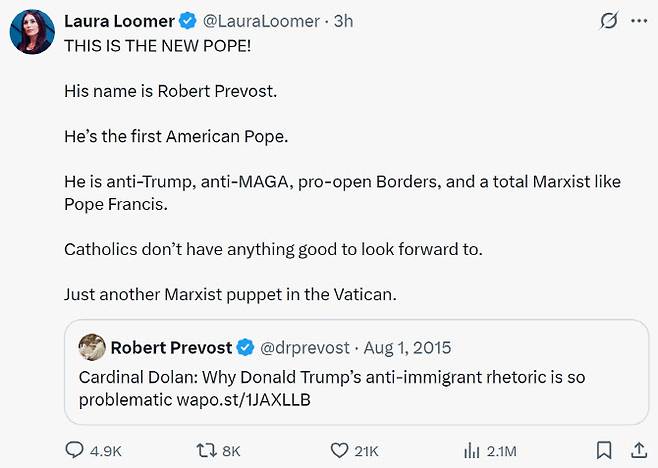Screen dimensions: 658x468
Task: Click the Laura Loomer display name
Action: [x=117, y=21]
